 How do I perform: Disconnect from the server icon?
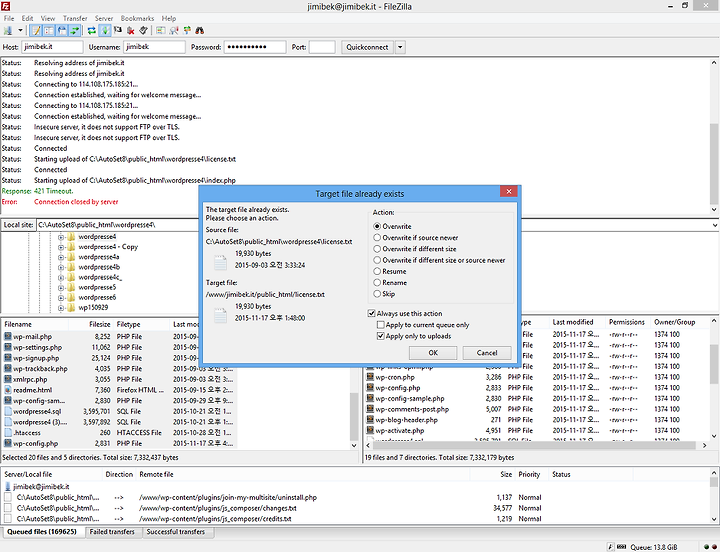[131, 31]
